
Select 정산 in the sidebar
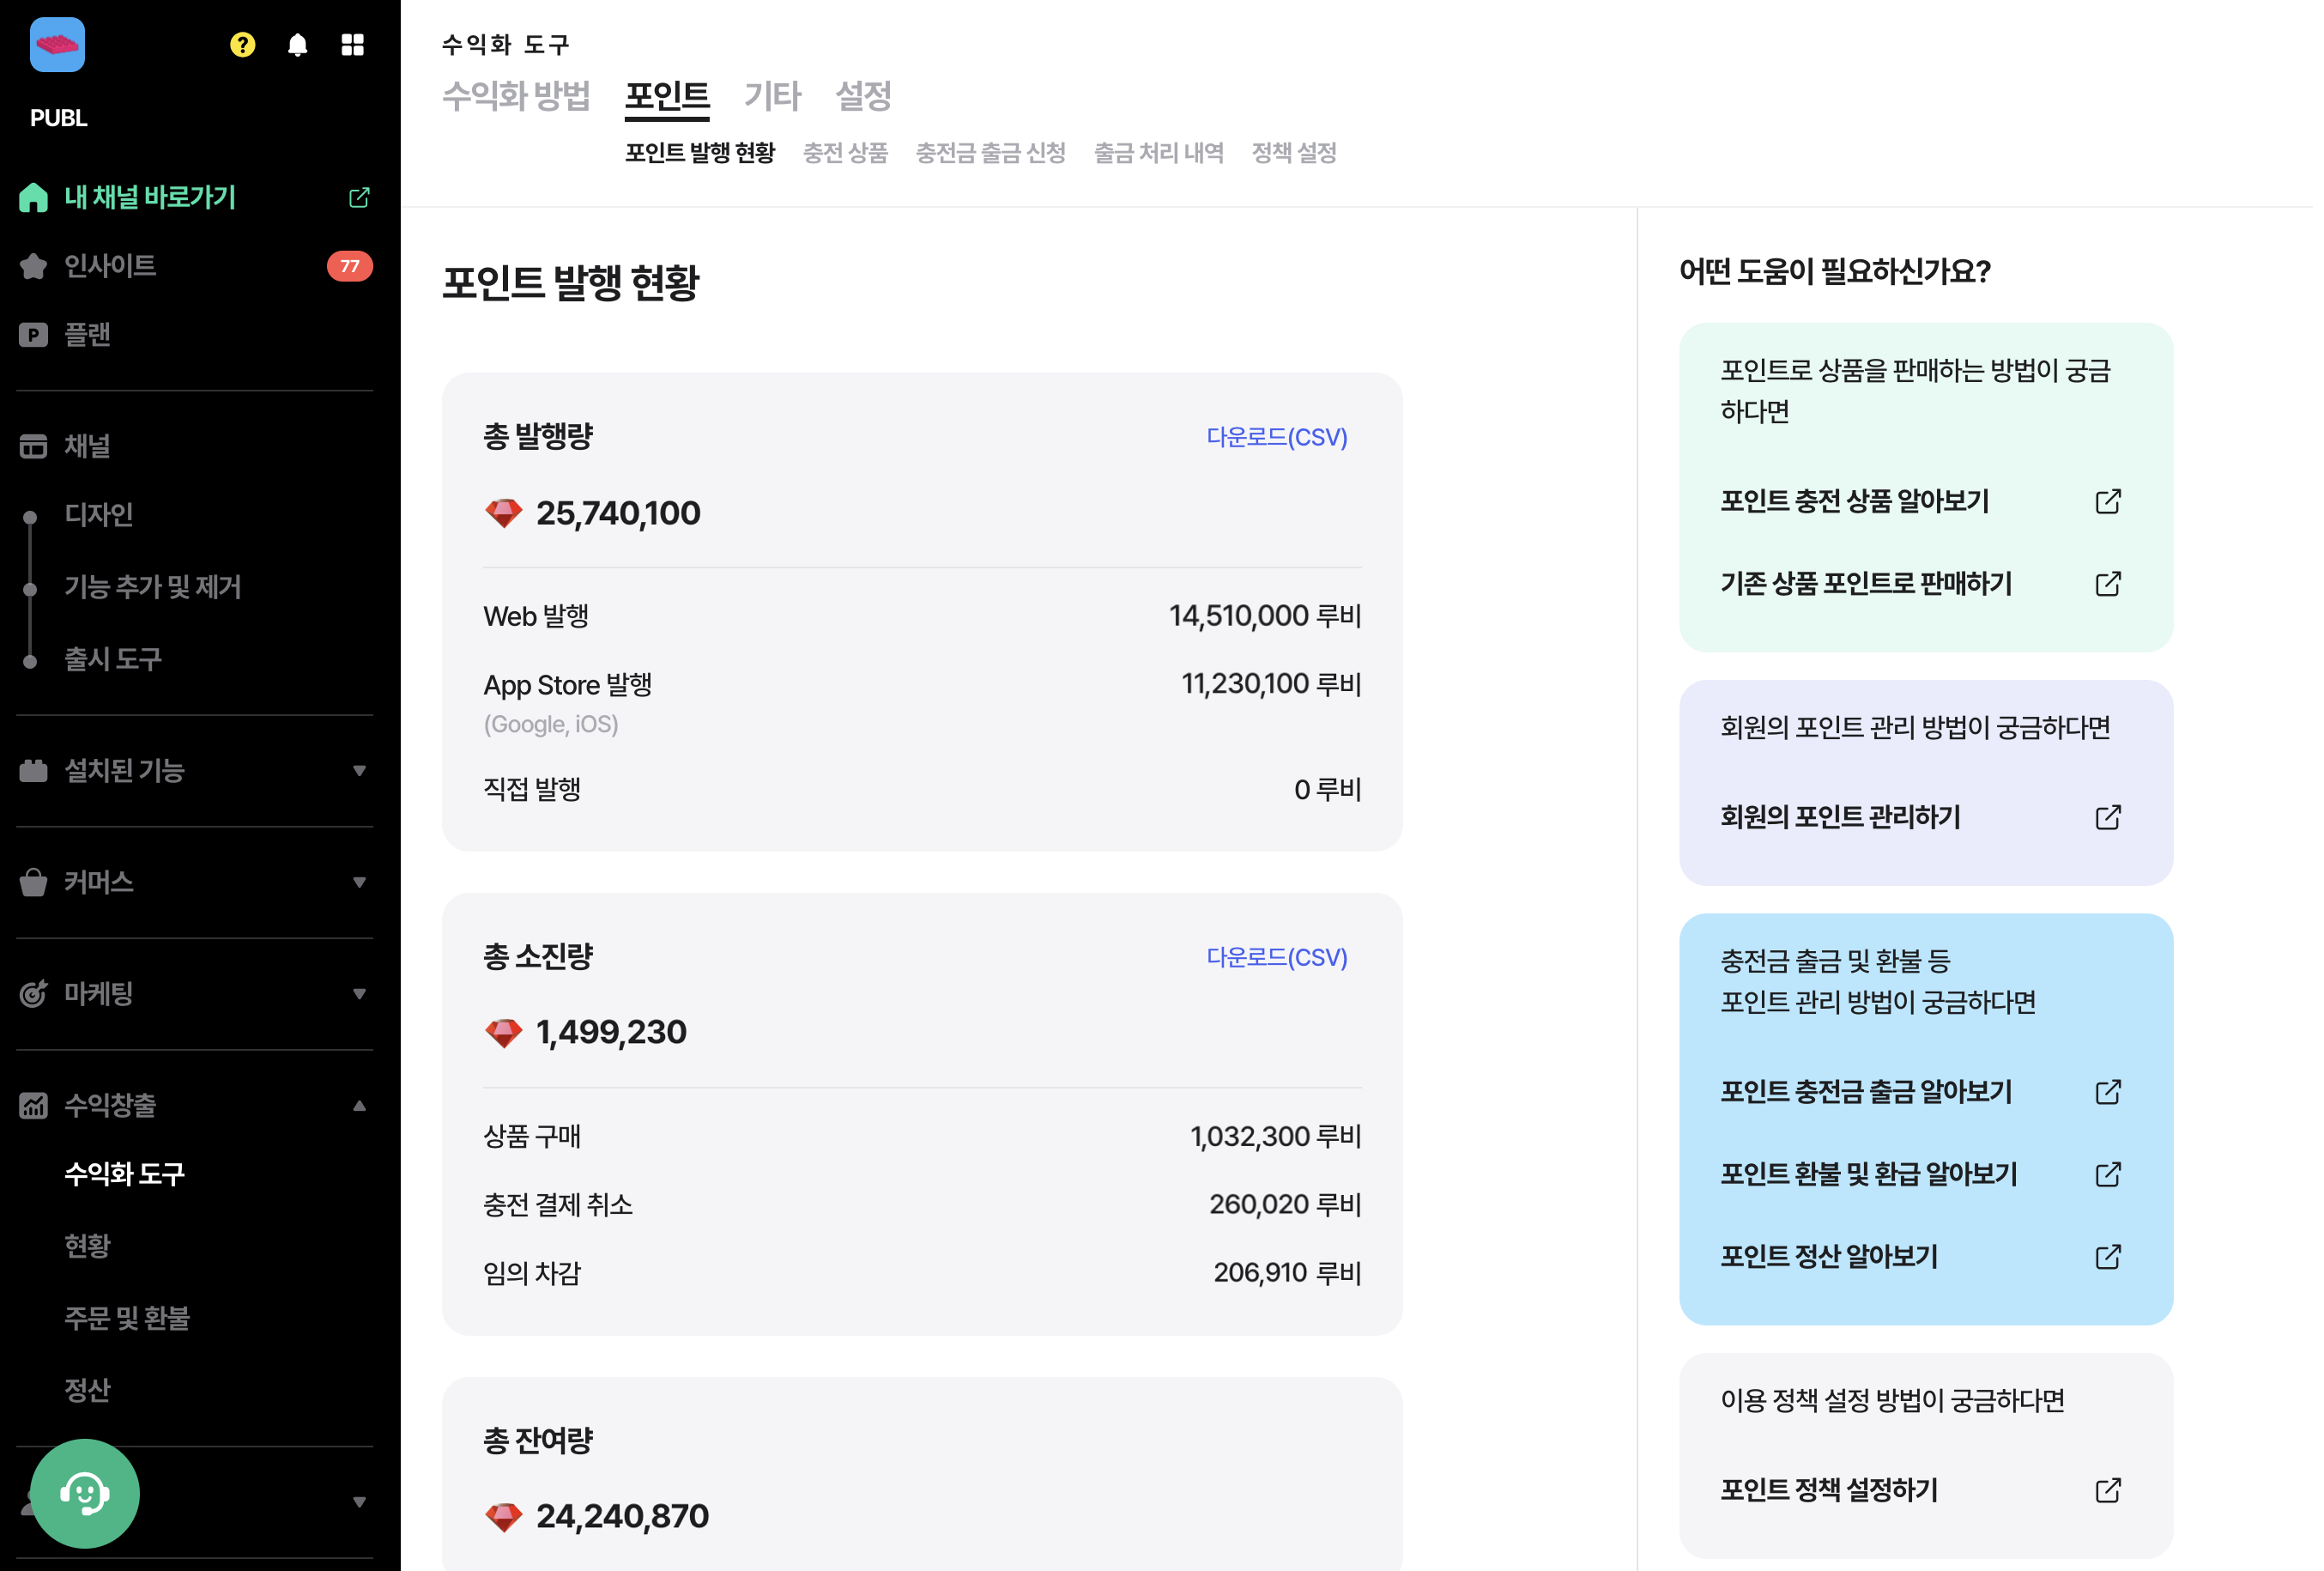[85, 1390]
